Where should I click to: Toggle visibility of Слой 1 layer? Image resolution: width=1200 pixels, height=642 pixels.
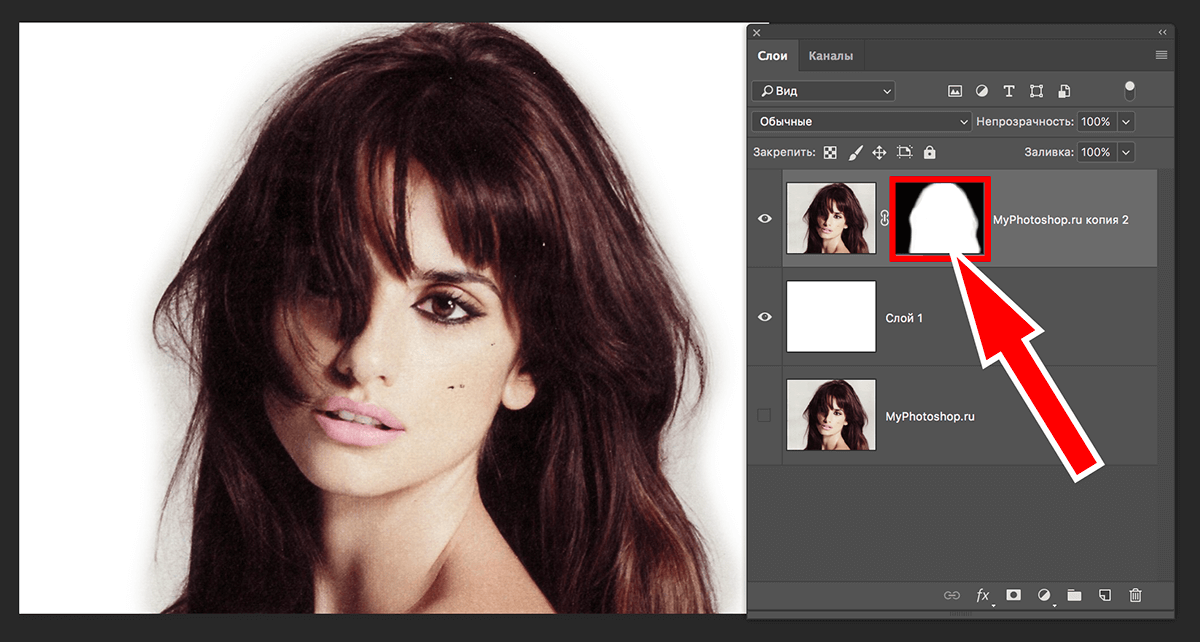(765, 317)
